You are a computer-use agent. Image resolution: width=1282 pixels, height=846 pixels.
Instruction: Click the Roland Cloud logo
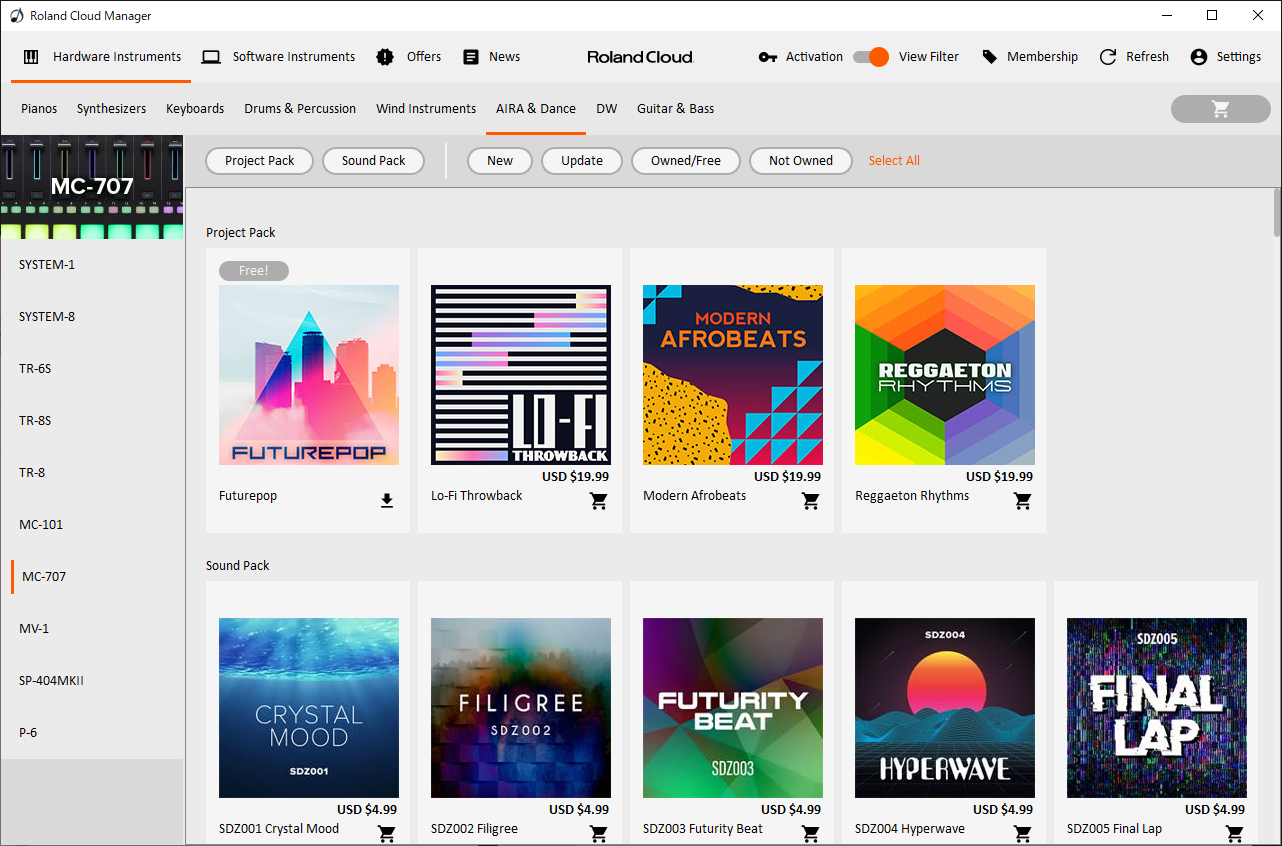(640, 57)
